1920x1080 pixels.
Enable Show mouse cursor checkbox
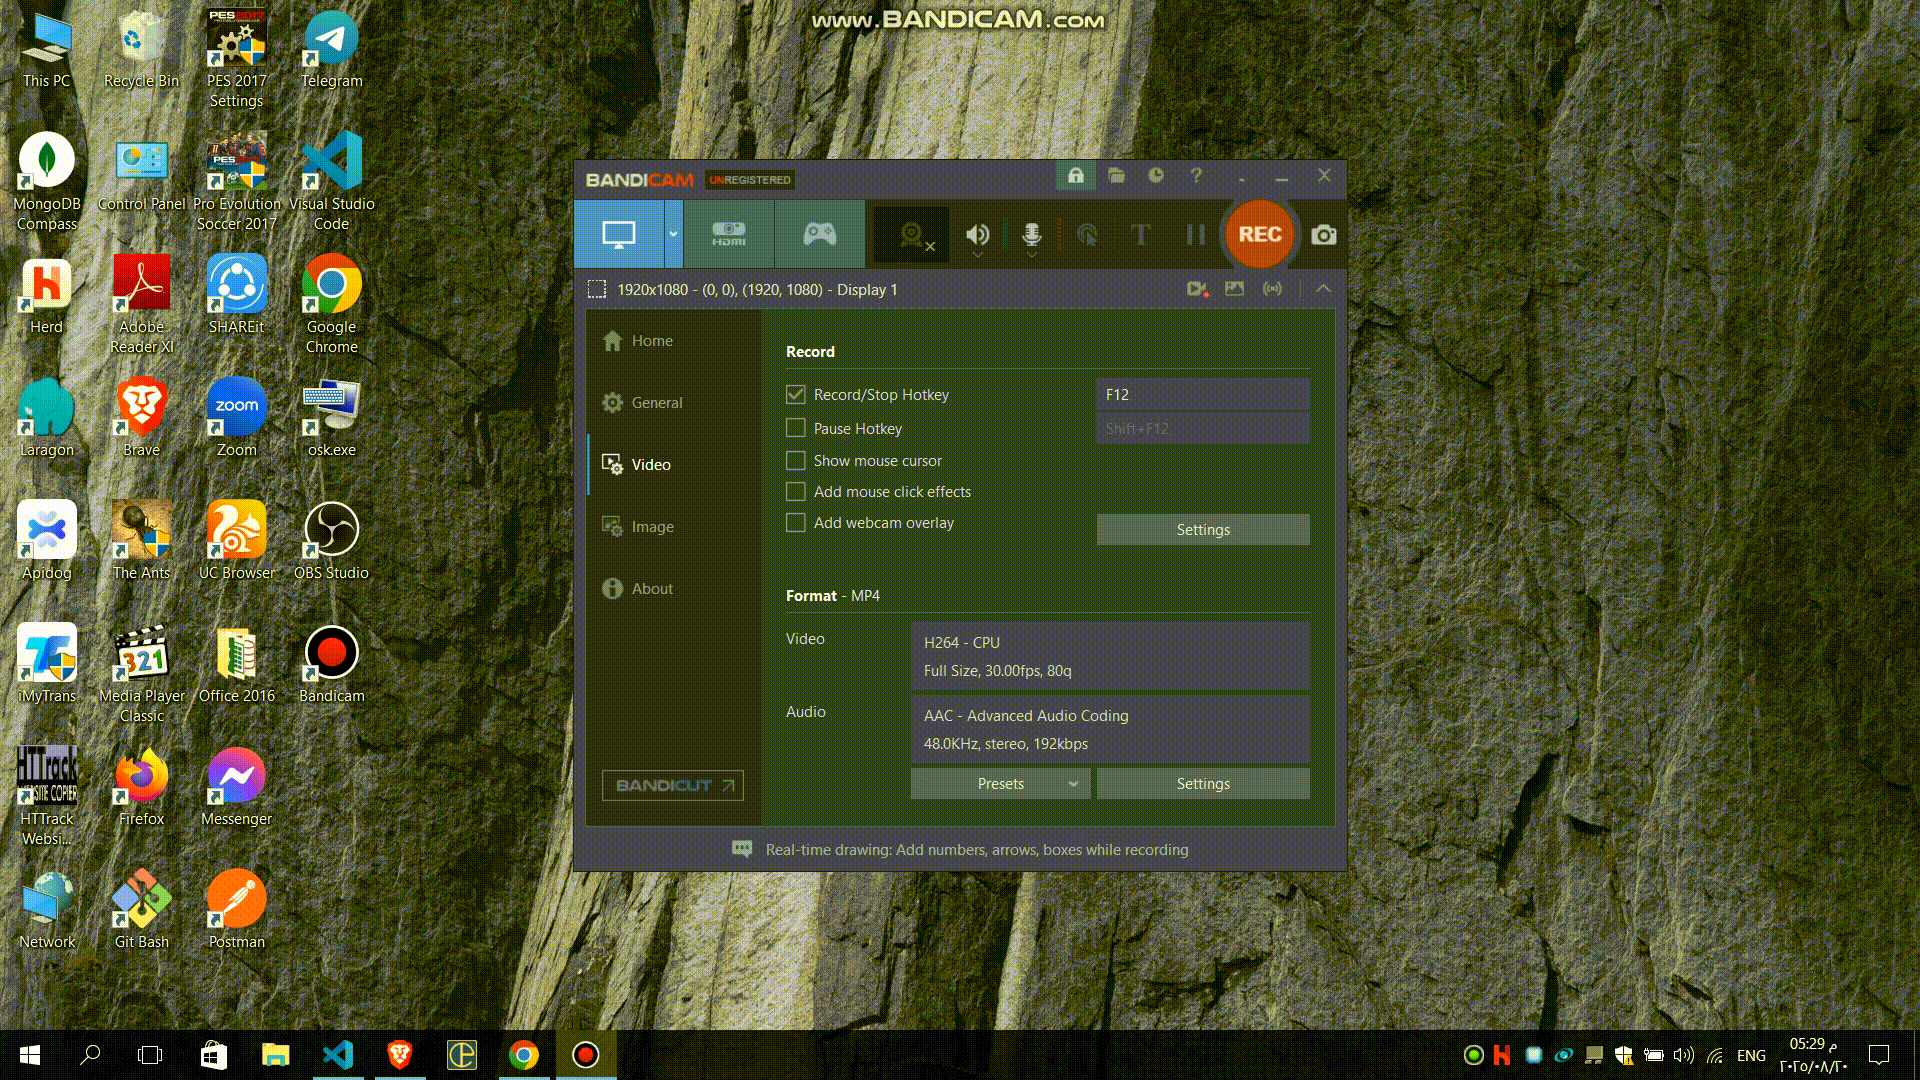tap(796, 461)
